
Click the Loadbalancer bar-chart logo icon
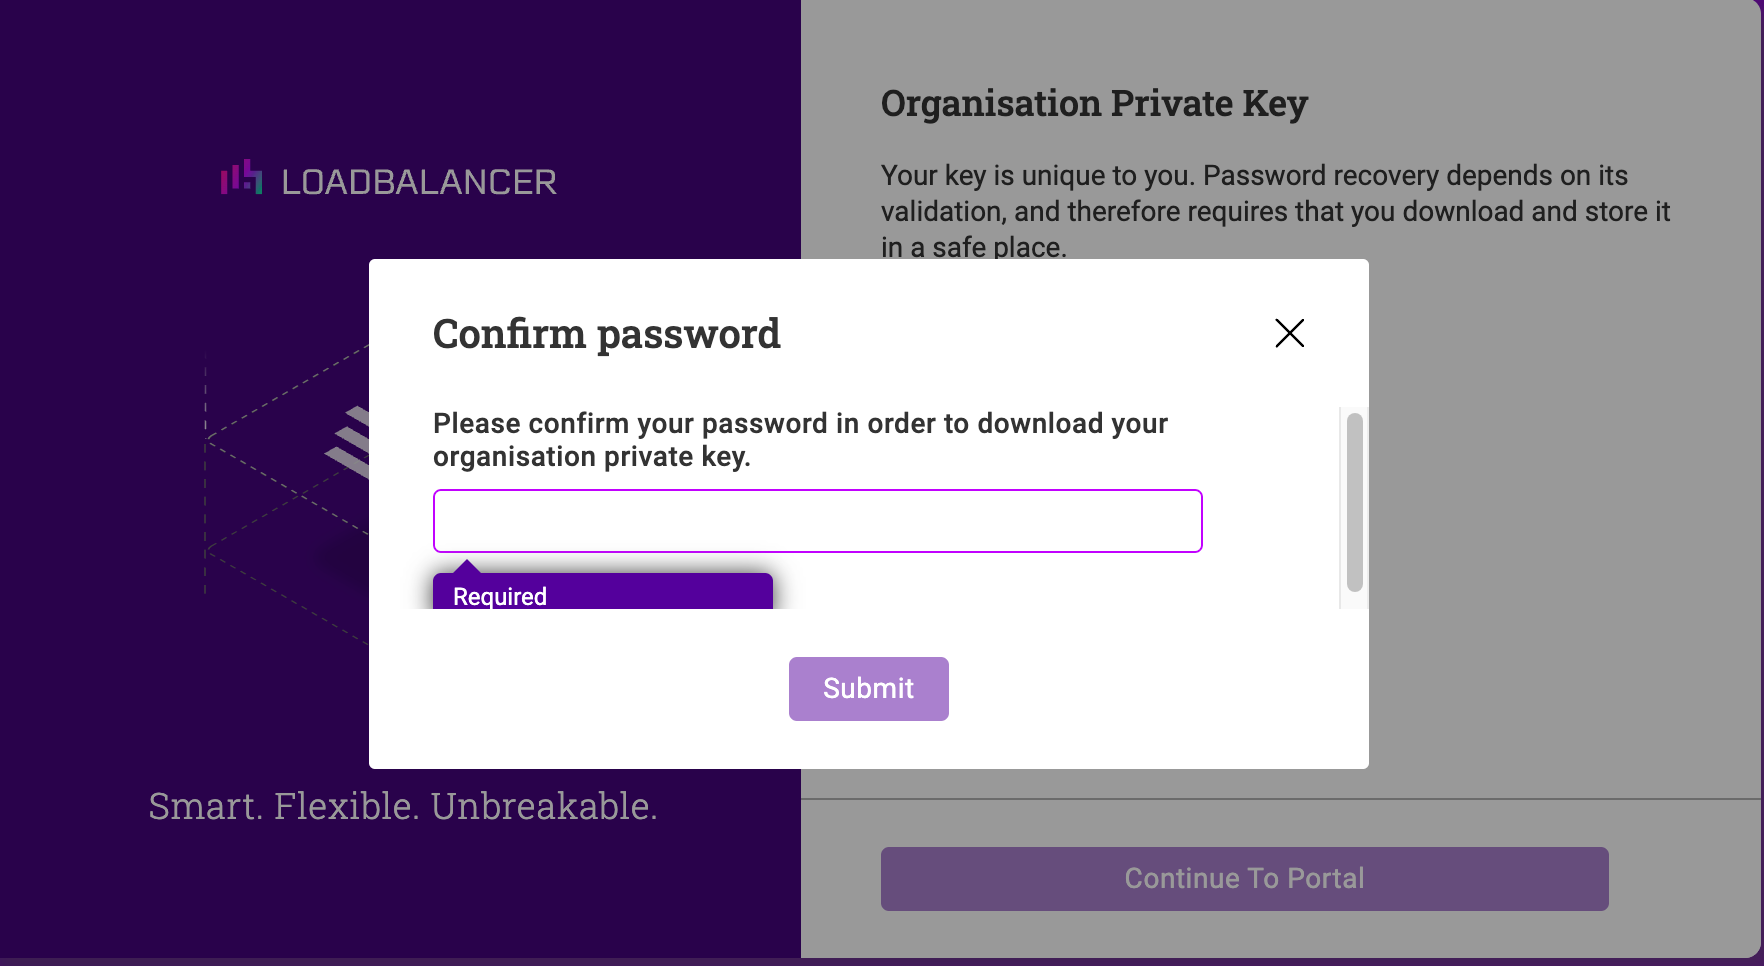click(242, 178)
